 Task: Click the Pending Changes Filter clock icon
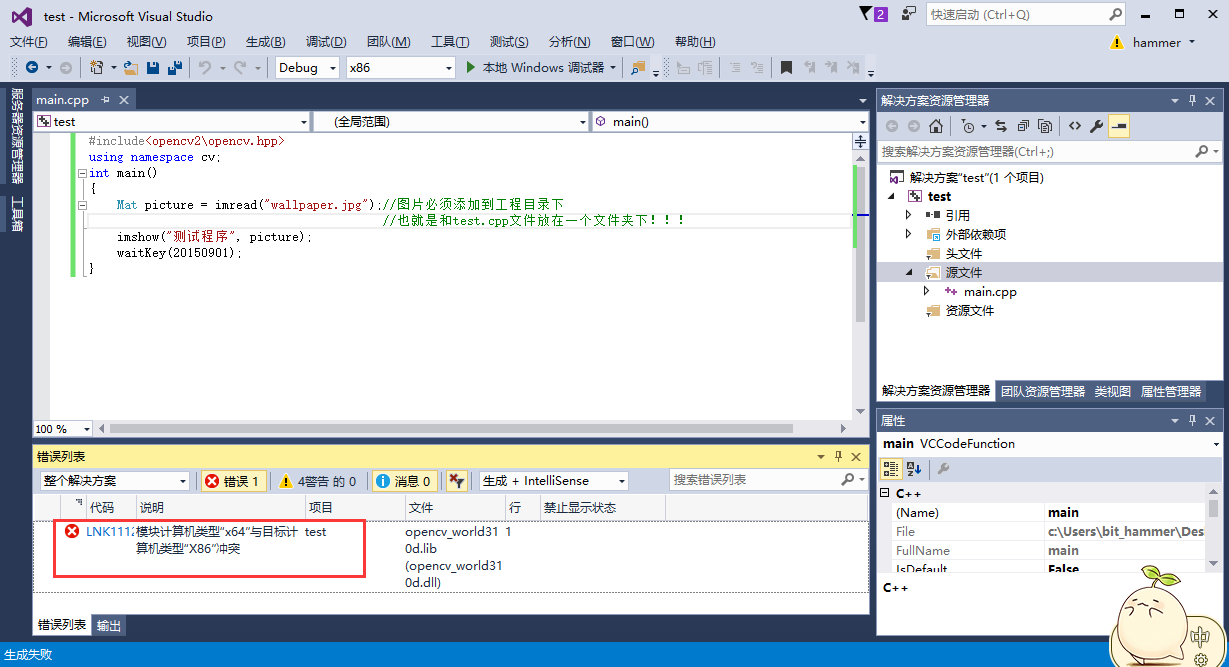pos(967,126)
